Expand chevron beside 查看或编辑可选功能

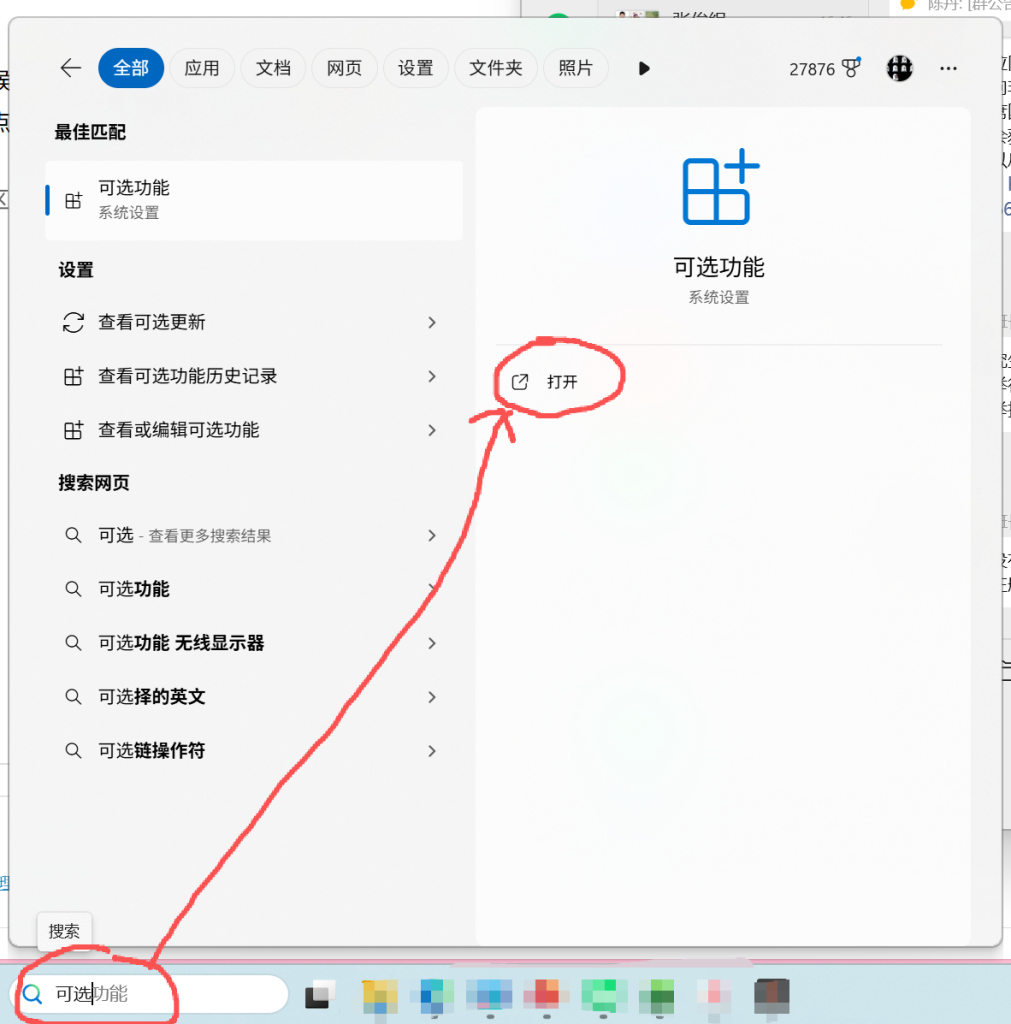pos(432,430)
